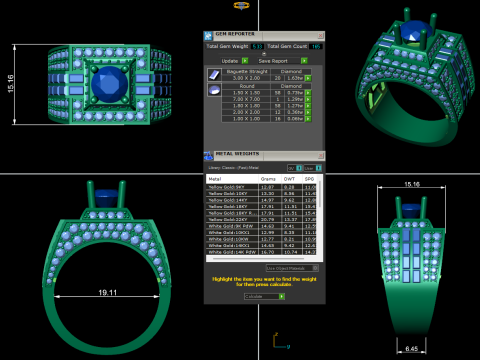Select the Baguette Straight gem shape icon
The height and width of the screenshot is (360, 480).
[214, 75]
